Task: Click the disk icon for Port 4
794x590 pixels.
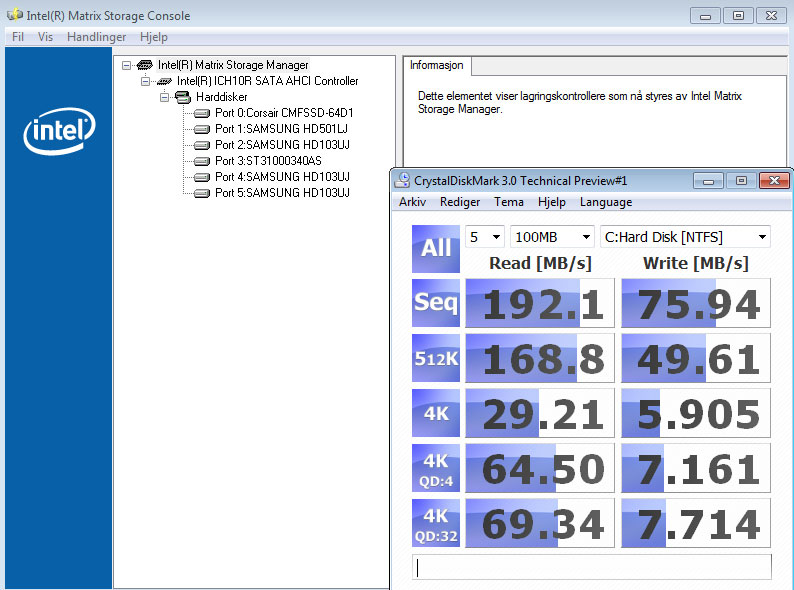Action: (202, 177)
